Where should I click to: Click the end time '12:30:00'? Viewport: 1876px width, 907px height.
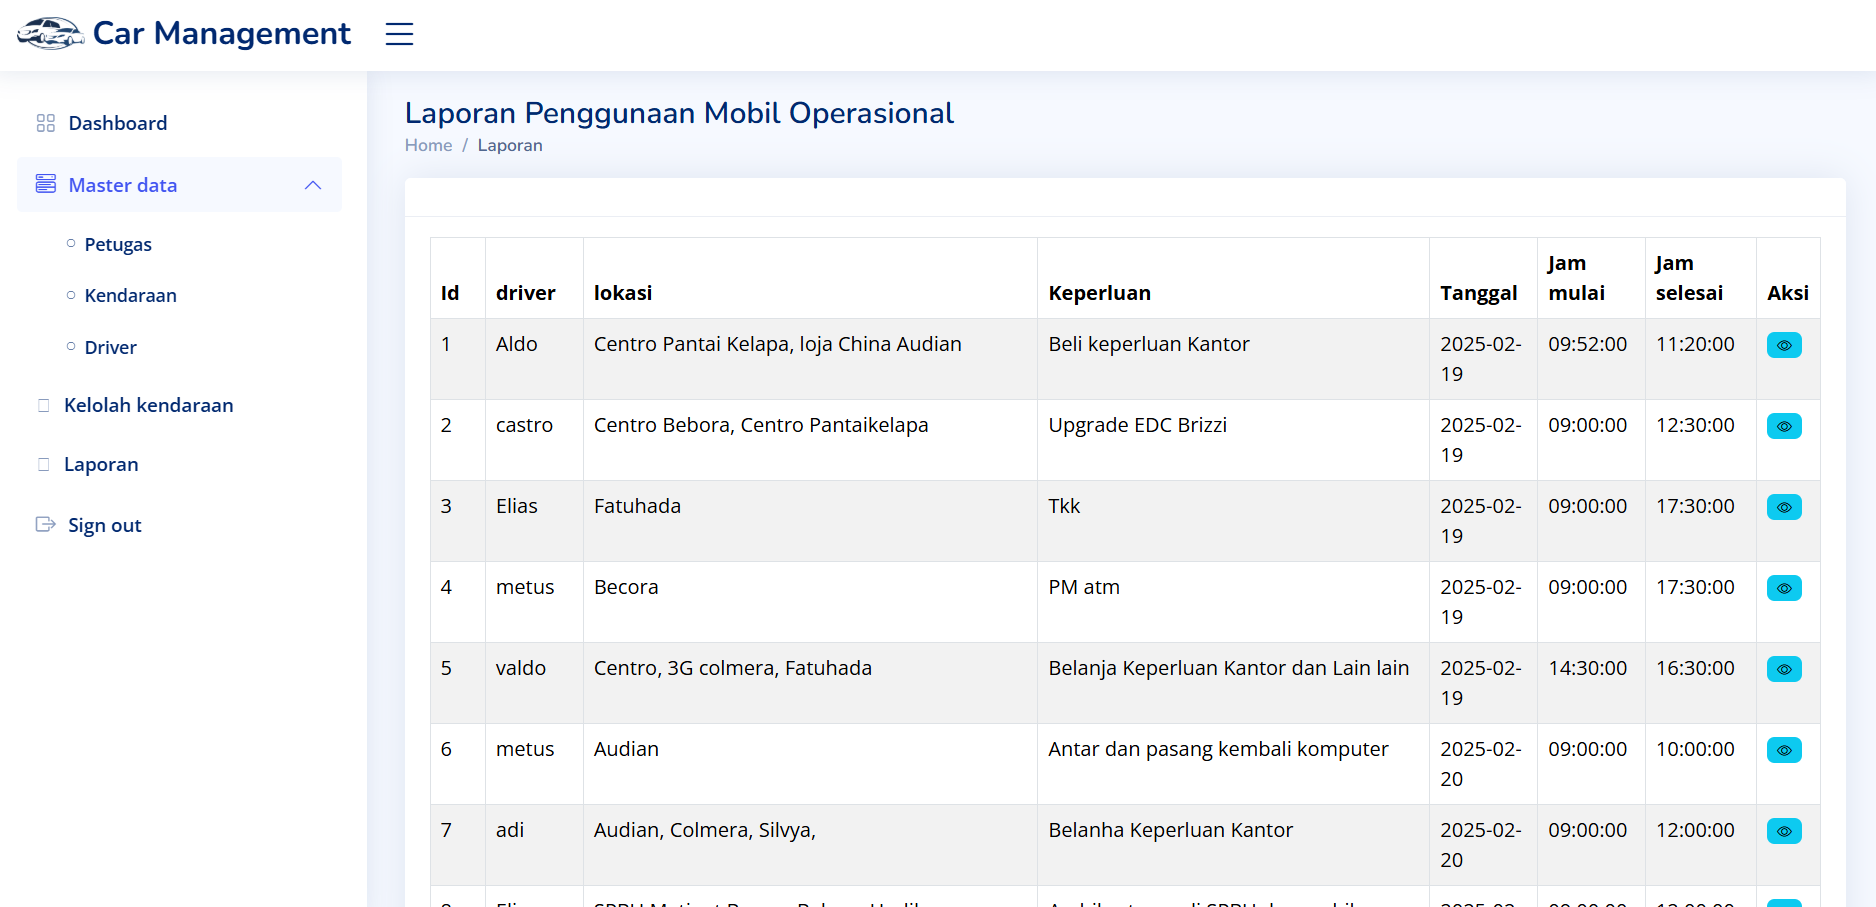[x=1695, y=425]
